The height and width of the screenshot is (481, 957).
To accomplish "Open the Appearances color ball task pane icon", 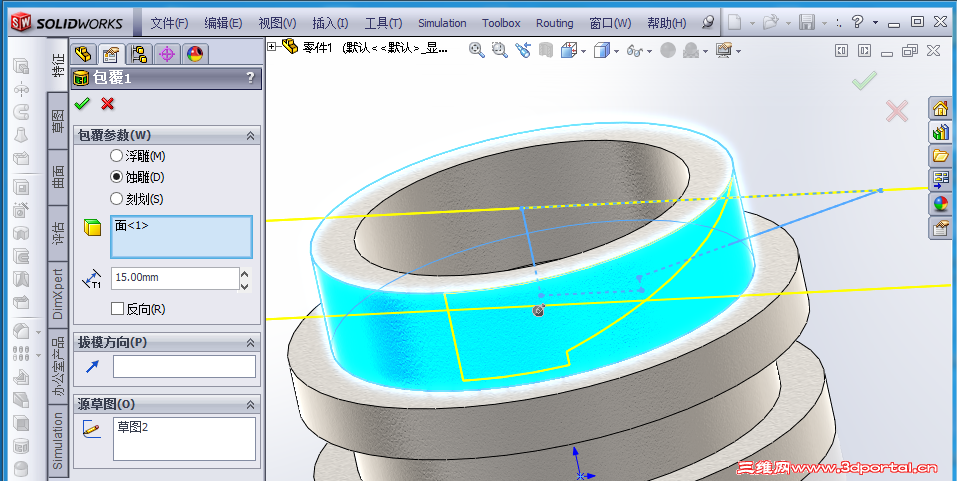I will (x=940, y=203).
